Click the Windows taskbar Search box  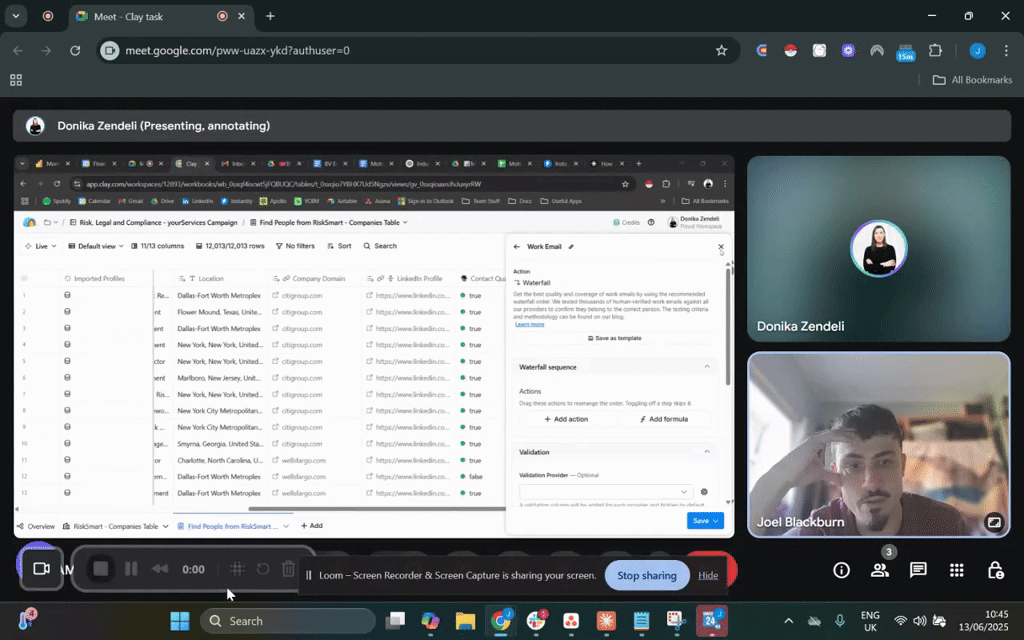point(288,621)
